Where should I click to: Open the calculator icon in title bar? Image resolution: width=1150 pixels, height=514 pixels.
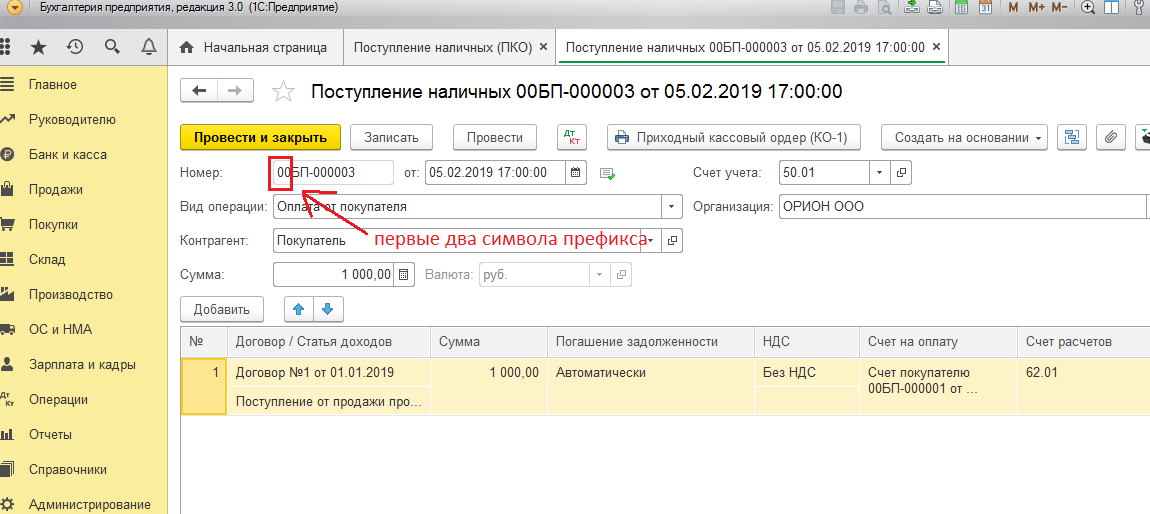[961, 8]
